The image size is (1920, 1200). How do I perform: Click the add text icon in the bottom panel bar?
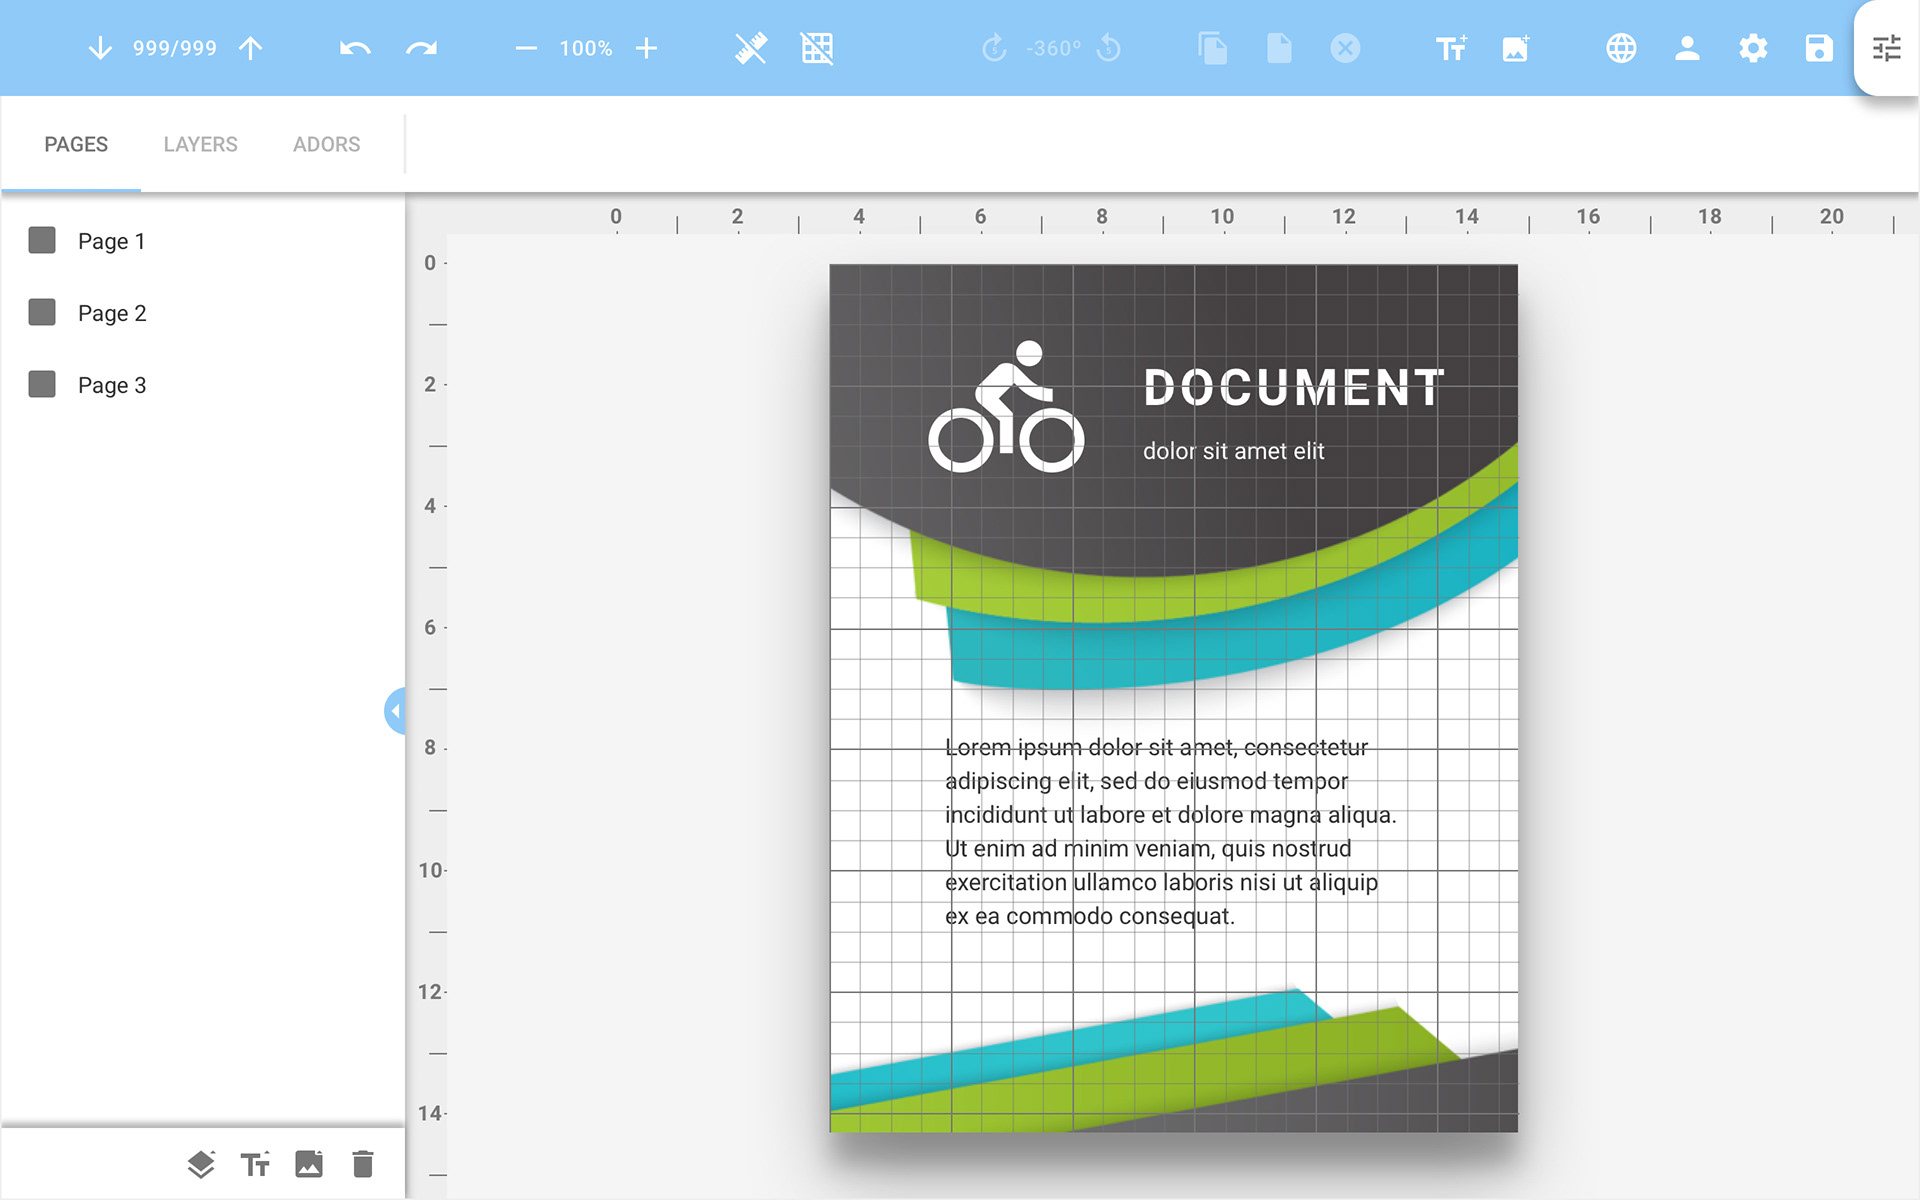pyautogui.click(x=255, y=1164)
